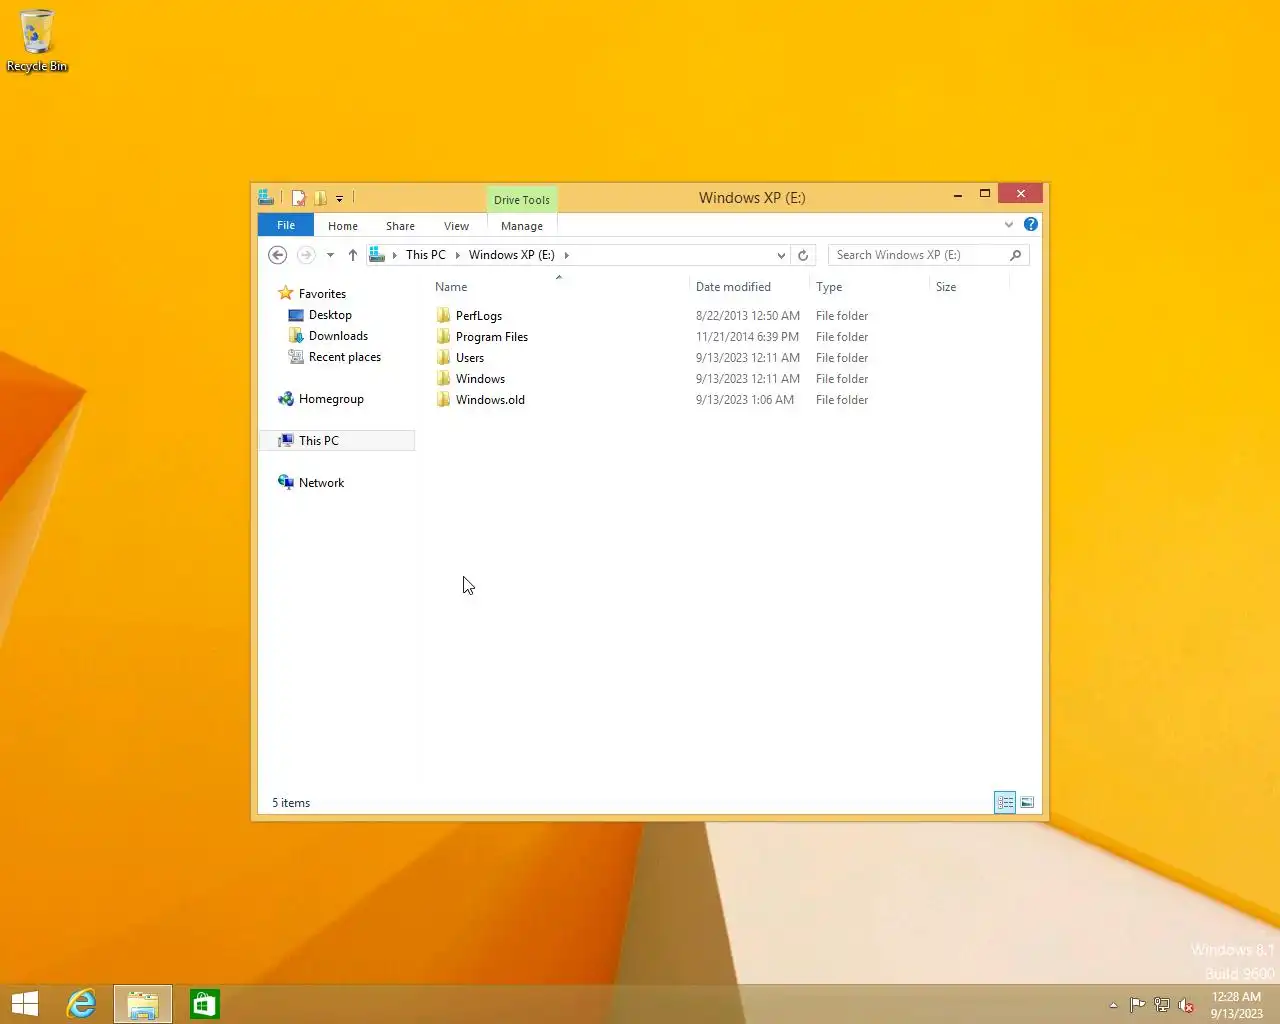Click the drive icon in title bar
Screen dimensions: 1280x1024
[x=266, y=197]
